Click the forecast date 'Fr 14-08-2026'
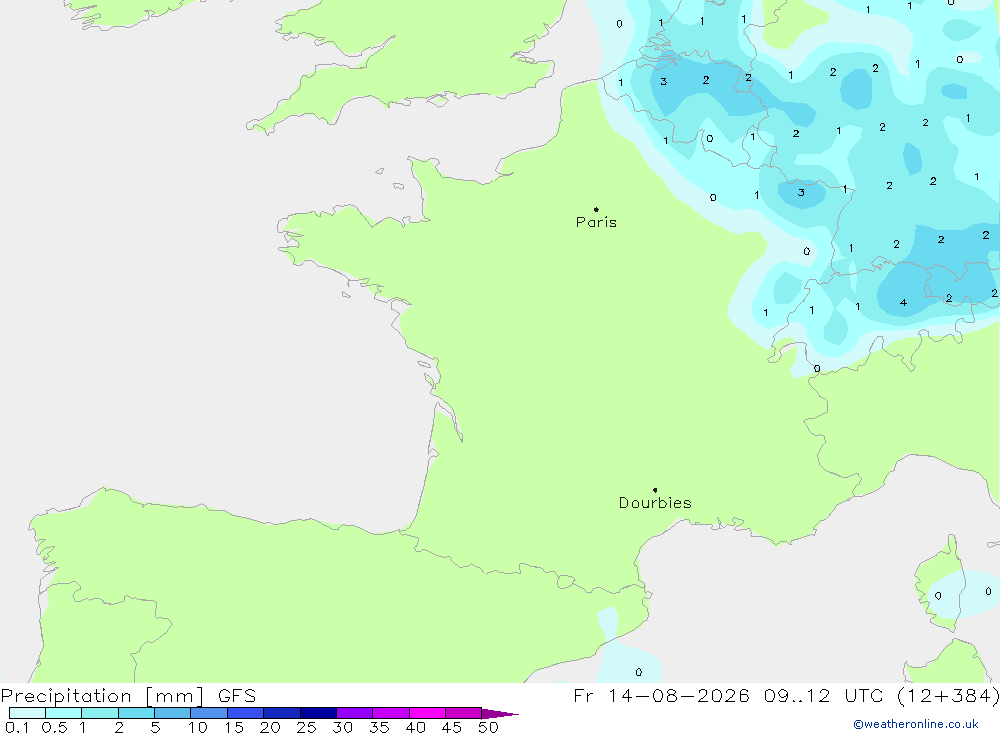This screenshot has height=733, width=1000. tap(661, 696)
